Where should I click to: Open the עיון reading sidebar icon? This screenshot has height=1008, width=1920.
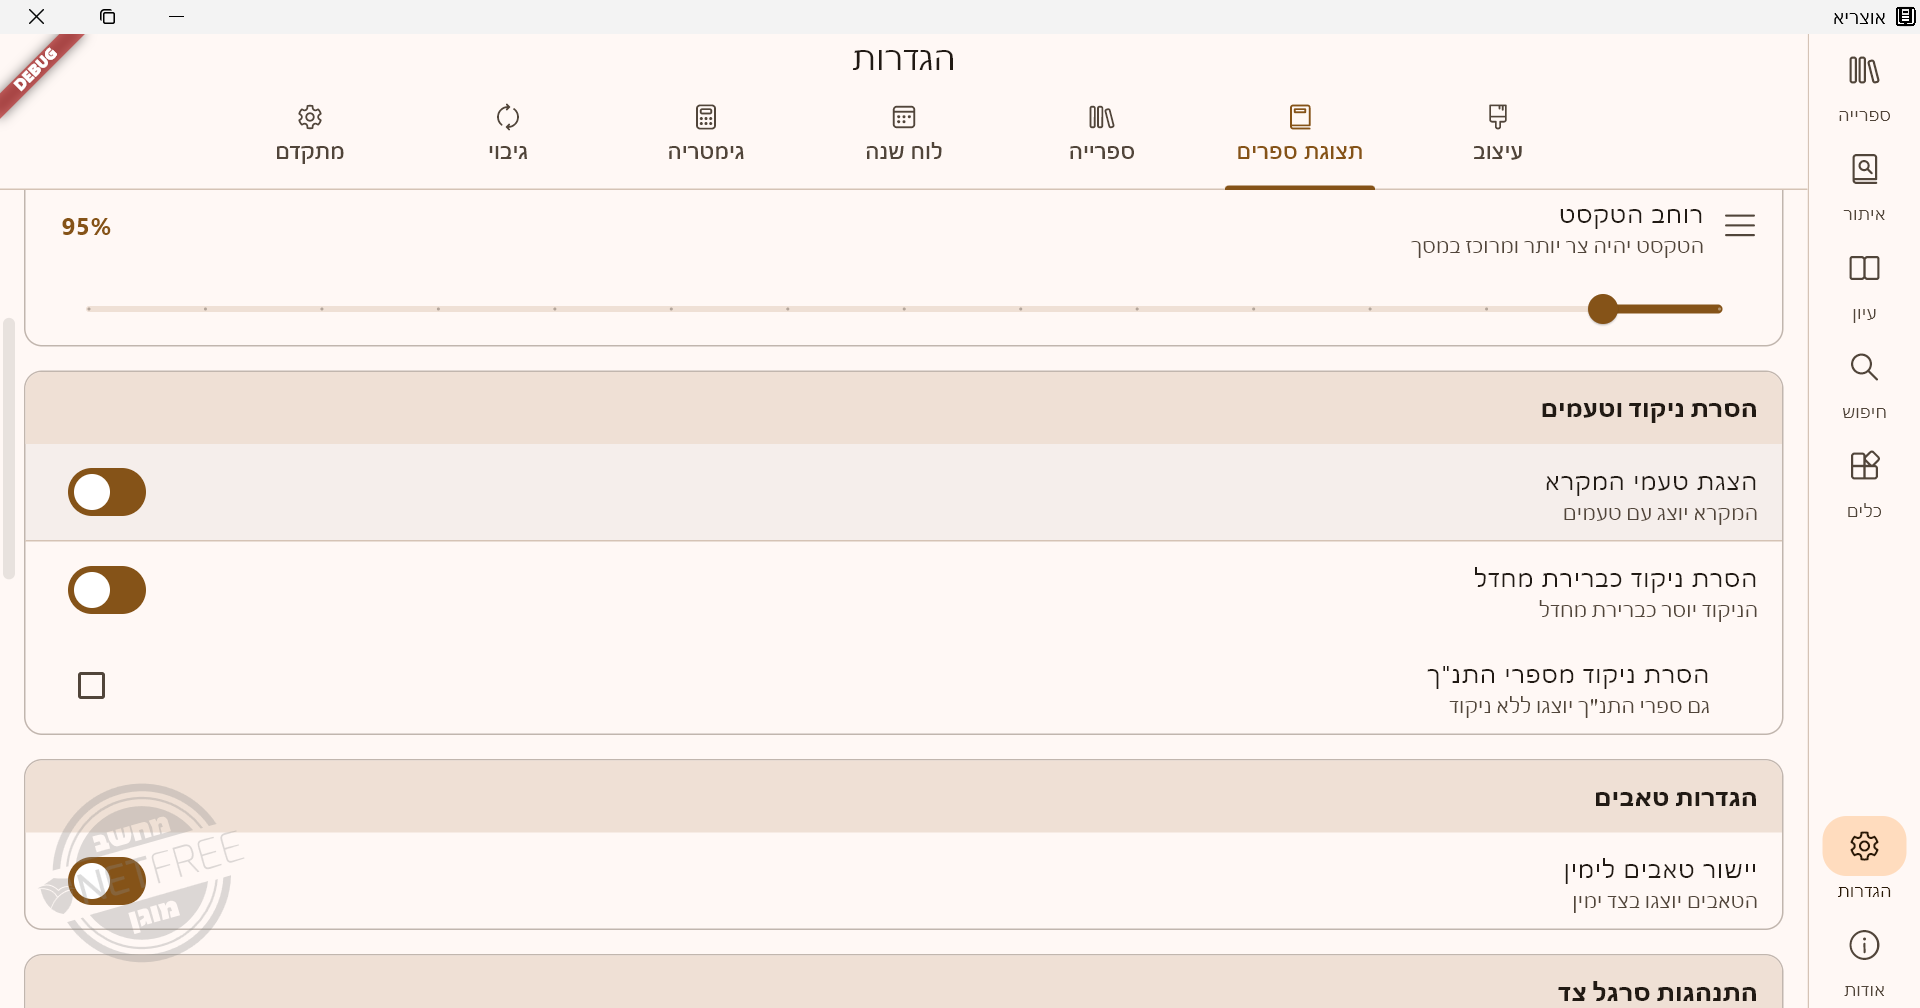1863,285
